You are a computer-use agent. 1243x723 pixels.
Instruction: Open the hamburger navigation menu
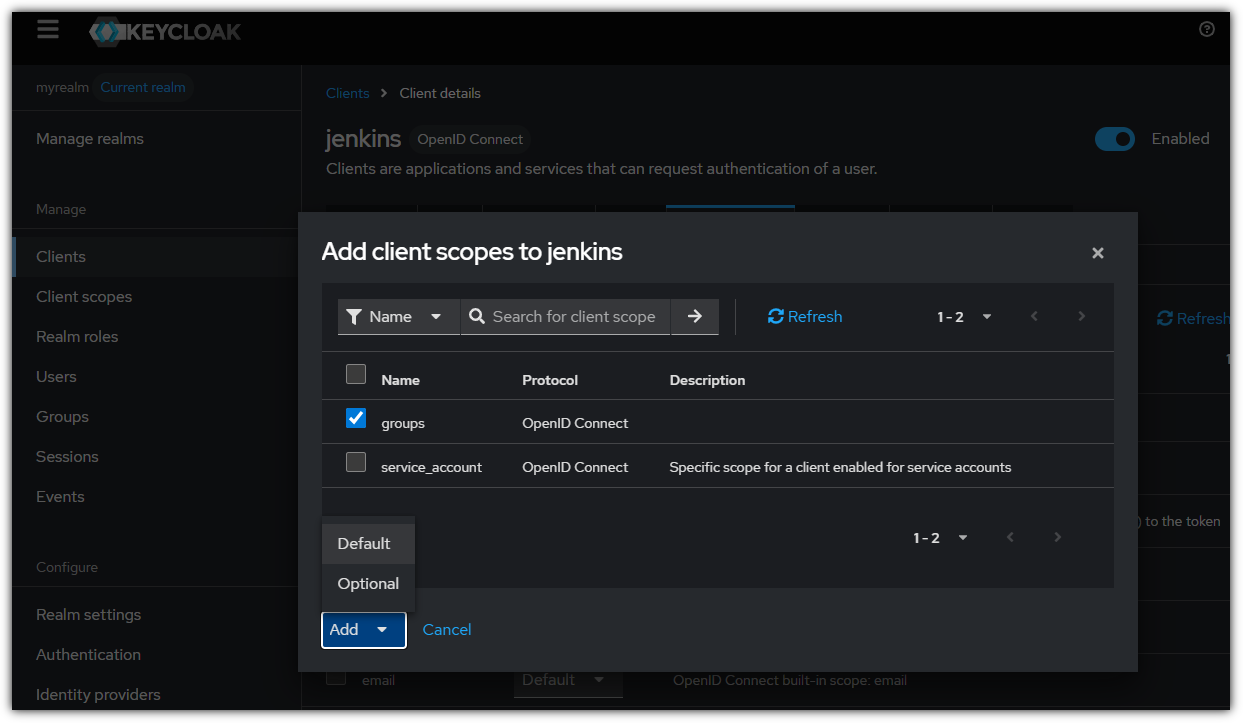[x=48, y=29]
